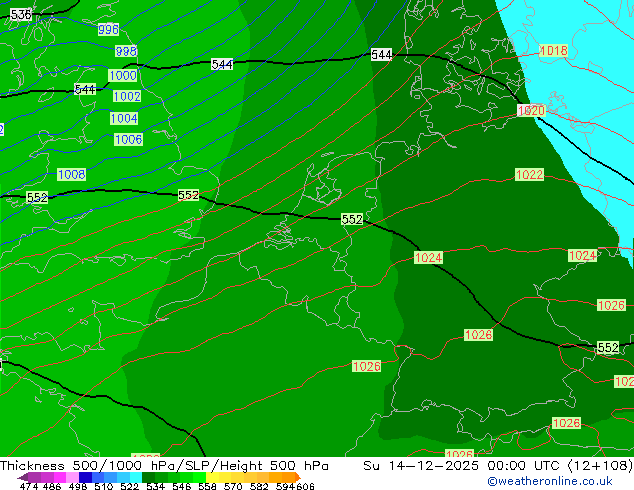Click the blue 1004 isobar label
The width and height of the screenshot is (634, 490).
coord(124,118)
